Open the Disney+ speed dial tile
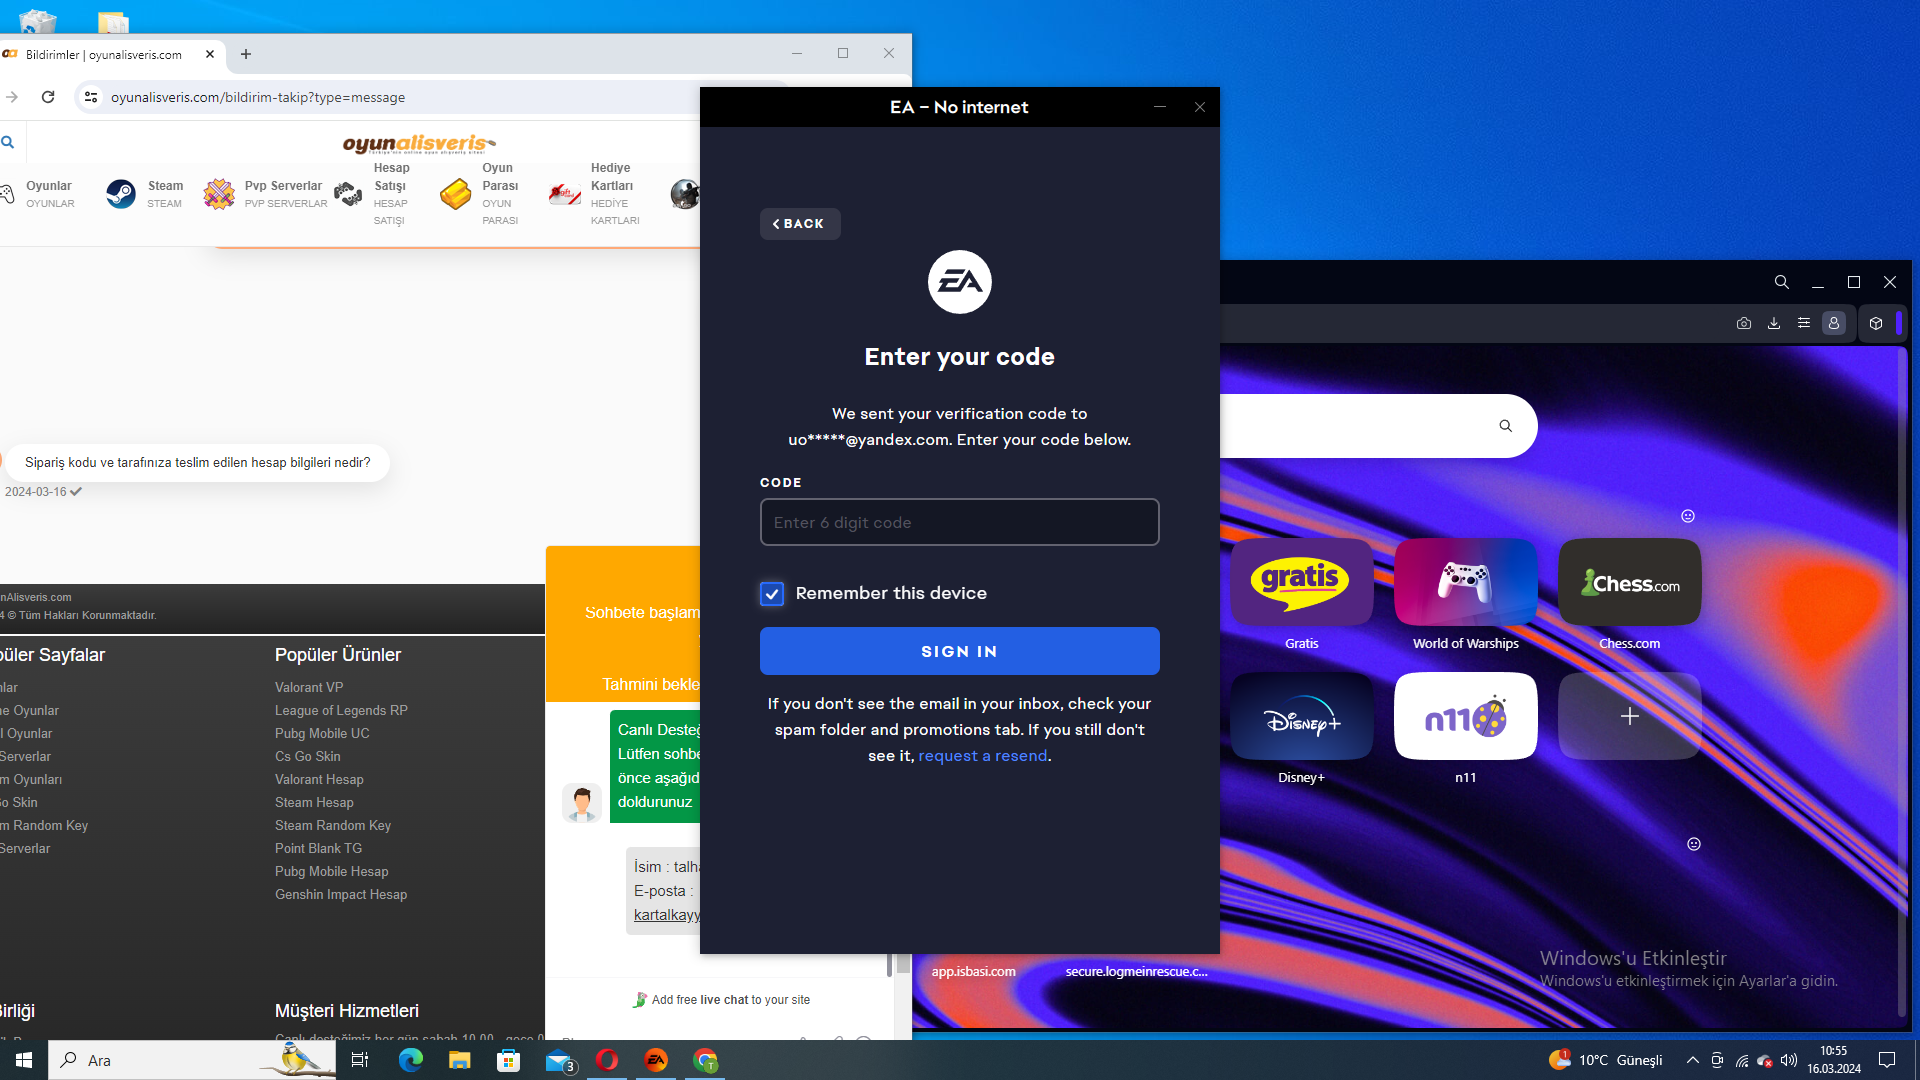Image resolution: width=1920 pixels, height=1080 pixels. (1301, 716)
